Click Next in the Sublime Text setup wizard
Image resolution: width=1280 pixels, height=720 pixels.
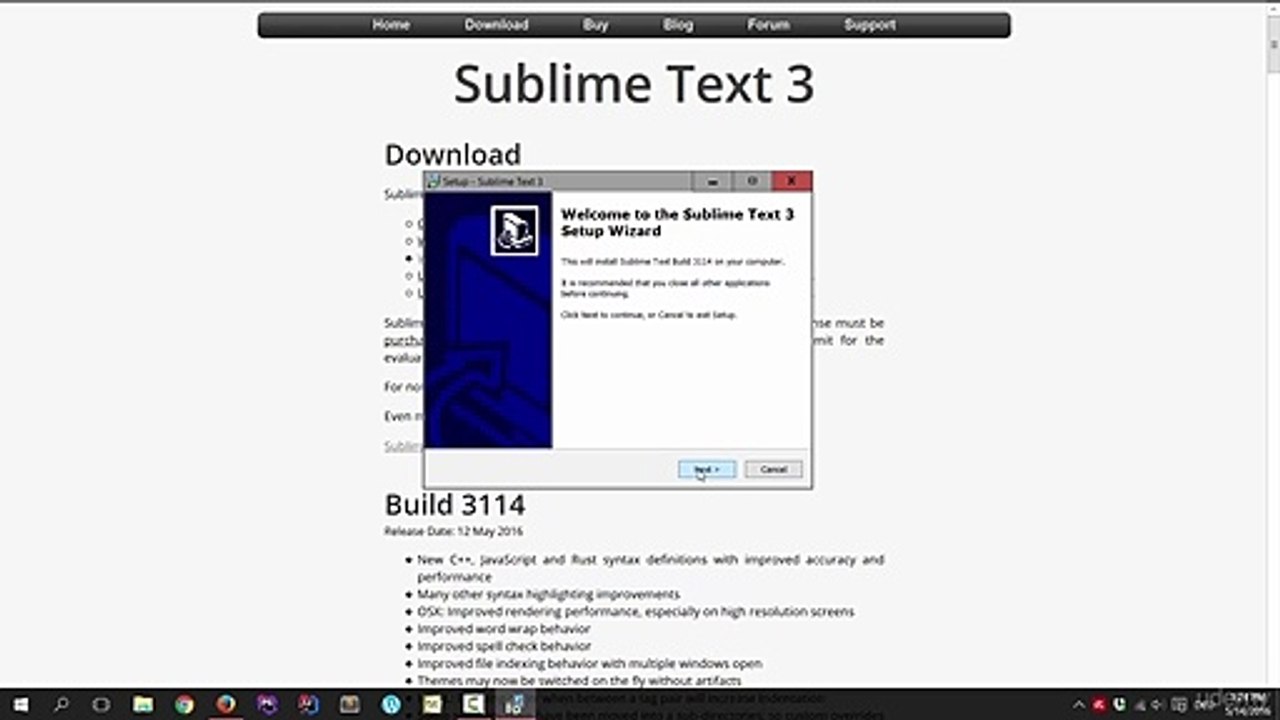[707, 469]
